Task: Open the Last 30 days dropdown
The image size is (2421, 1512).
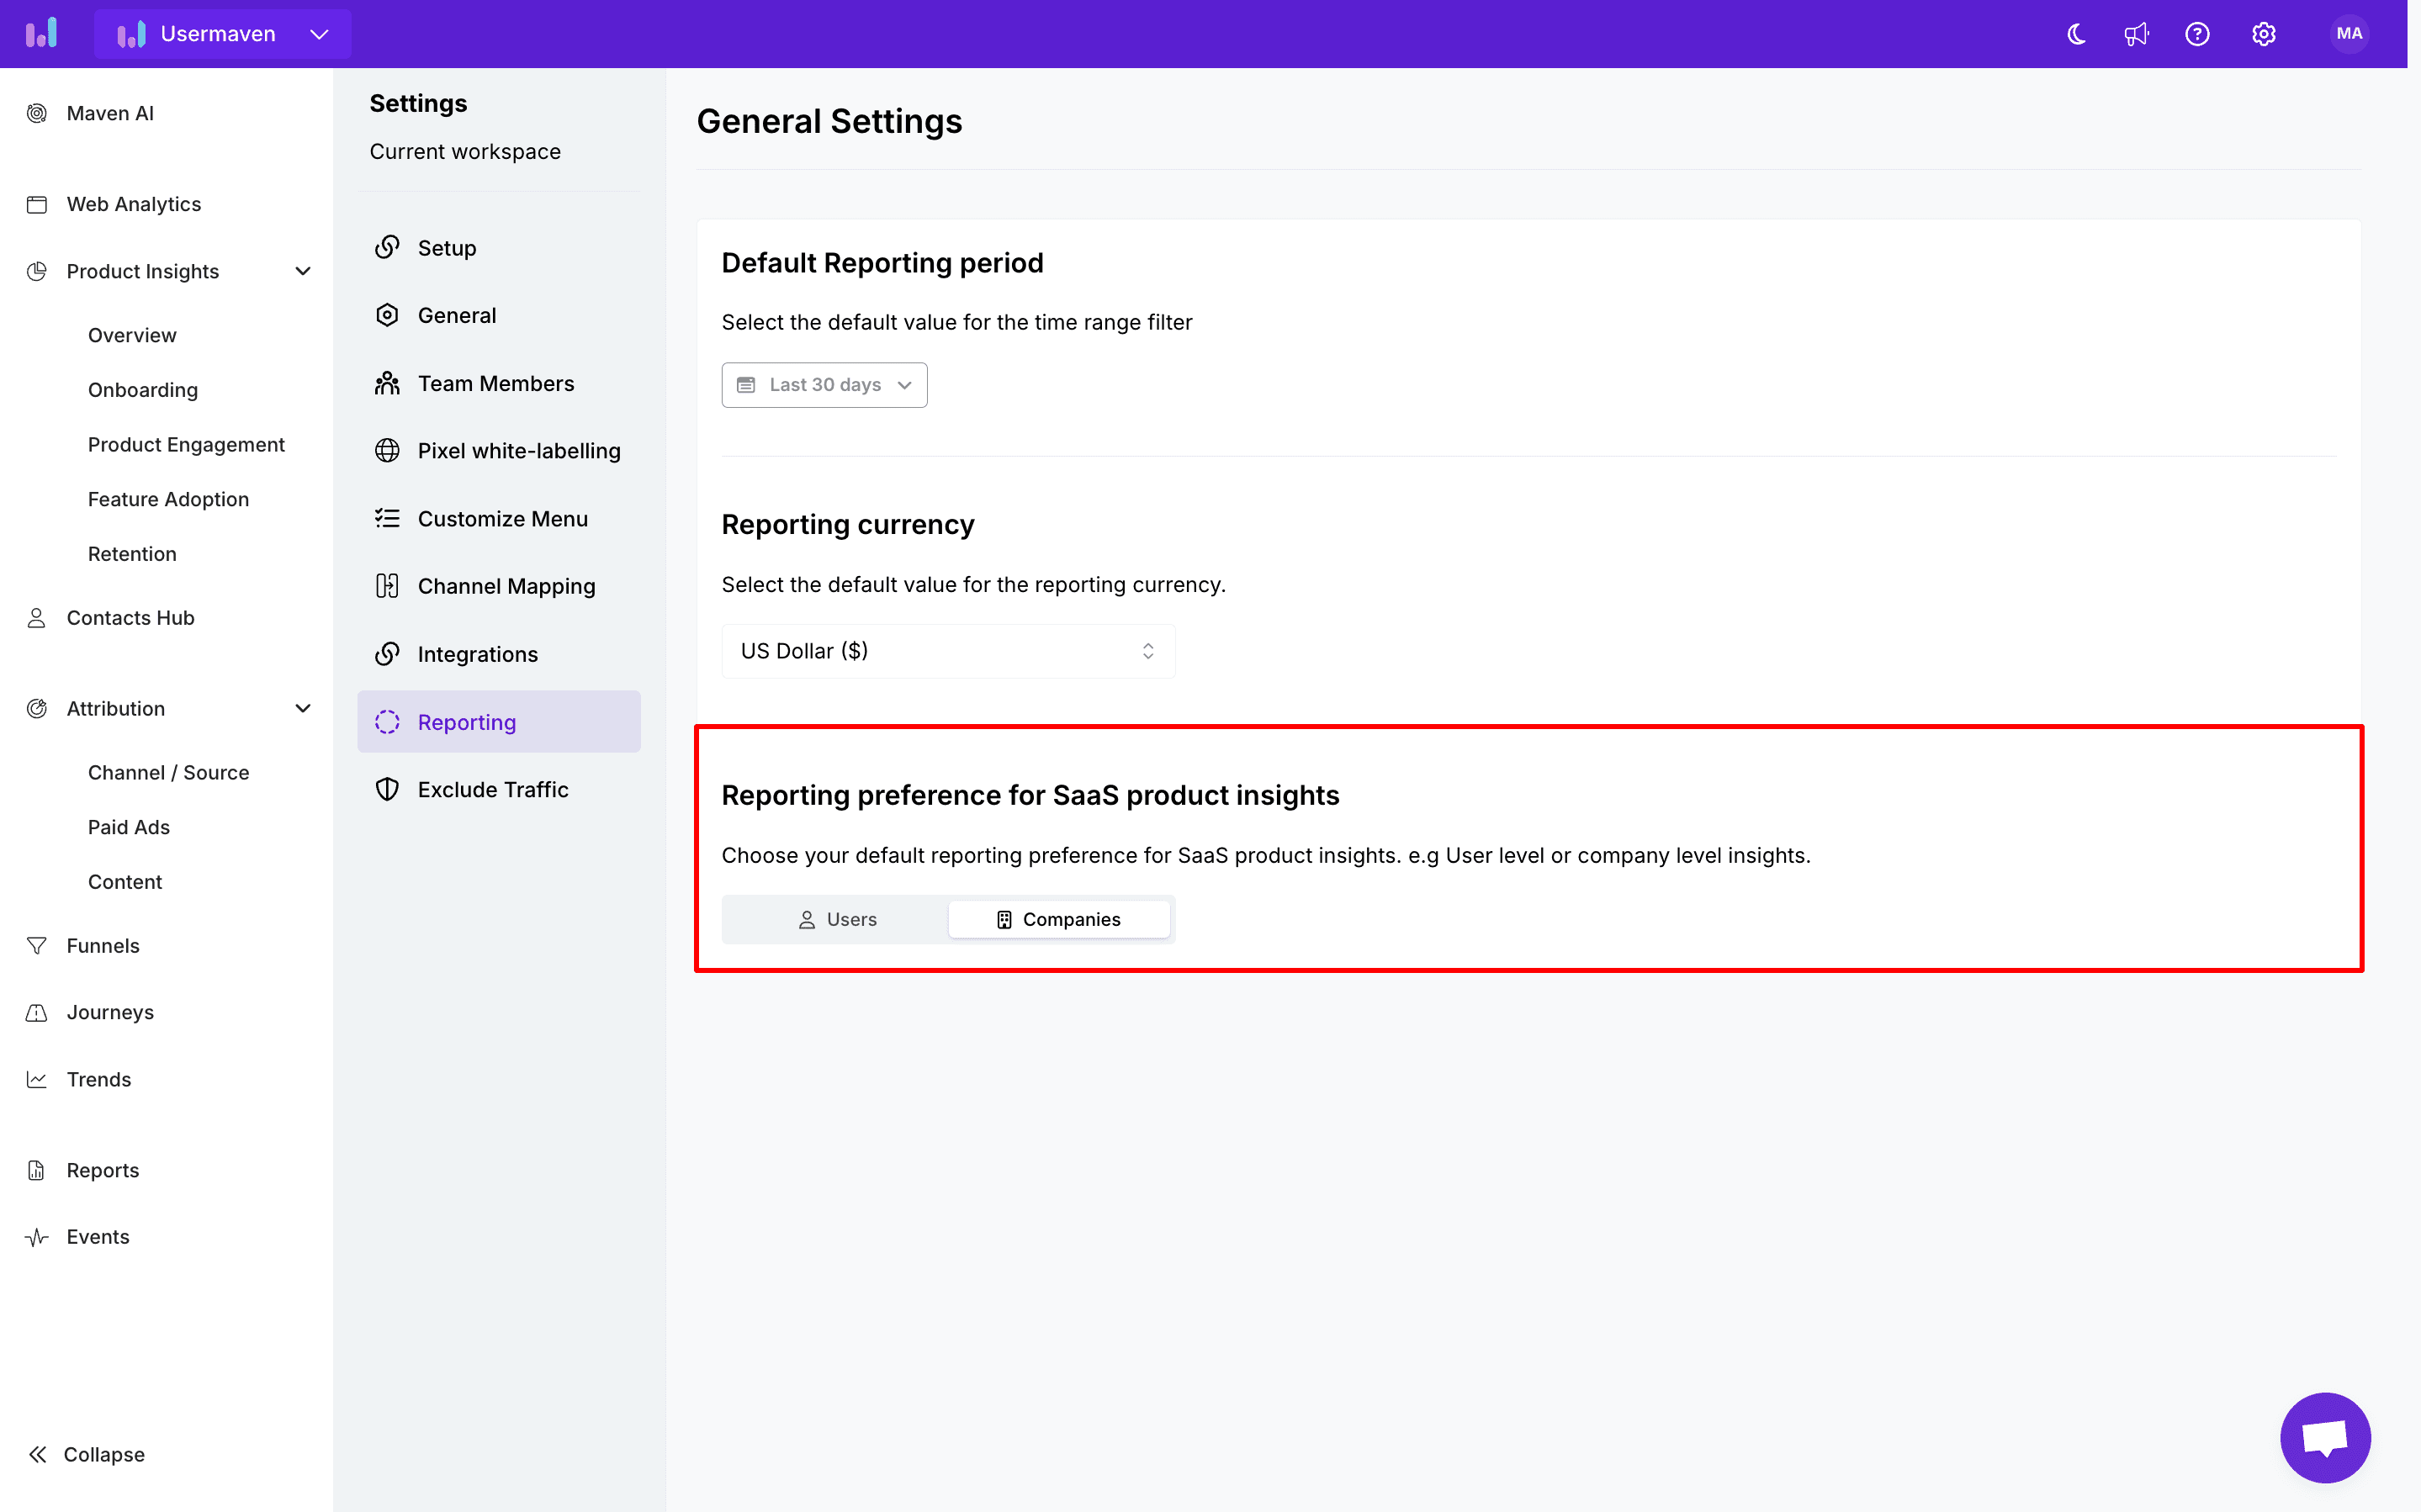Action: click(825, 385)
